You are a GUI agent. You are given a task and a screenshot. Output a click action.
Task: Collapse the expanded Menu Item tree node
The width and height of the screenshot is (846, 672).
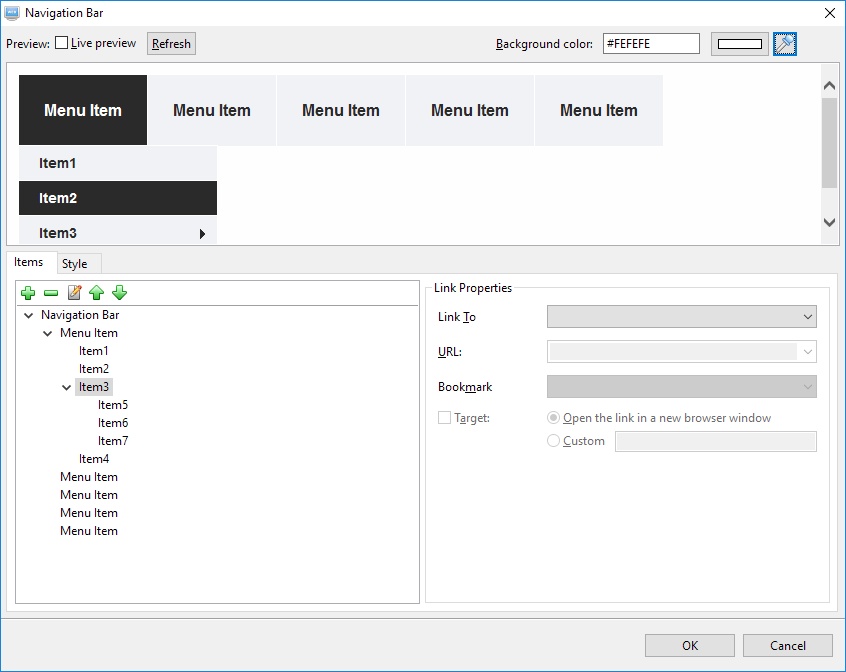tap(47, 333)
